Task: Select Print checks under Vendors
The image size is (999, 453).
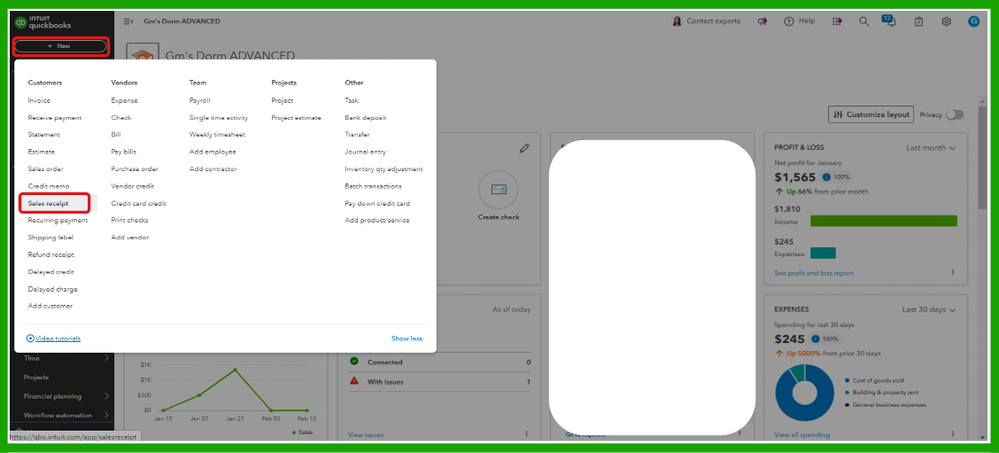Action: pos(129,220)
